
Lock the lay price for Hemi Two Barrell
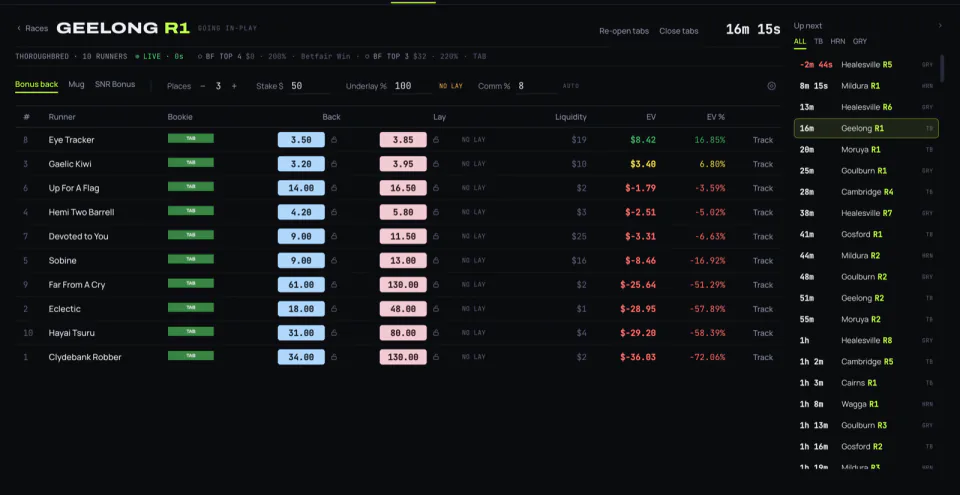click(x=435, y=212)
